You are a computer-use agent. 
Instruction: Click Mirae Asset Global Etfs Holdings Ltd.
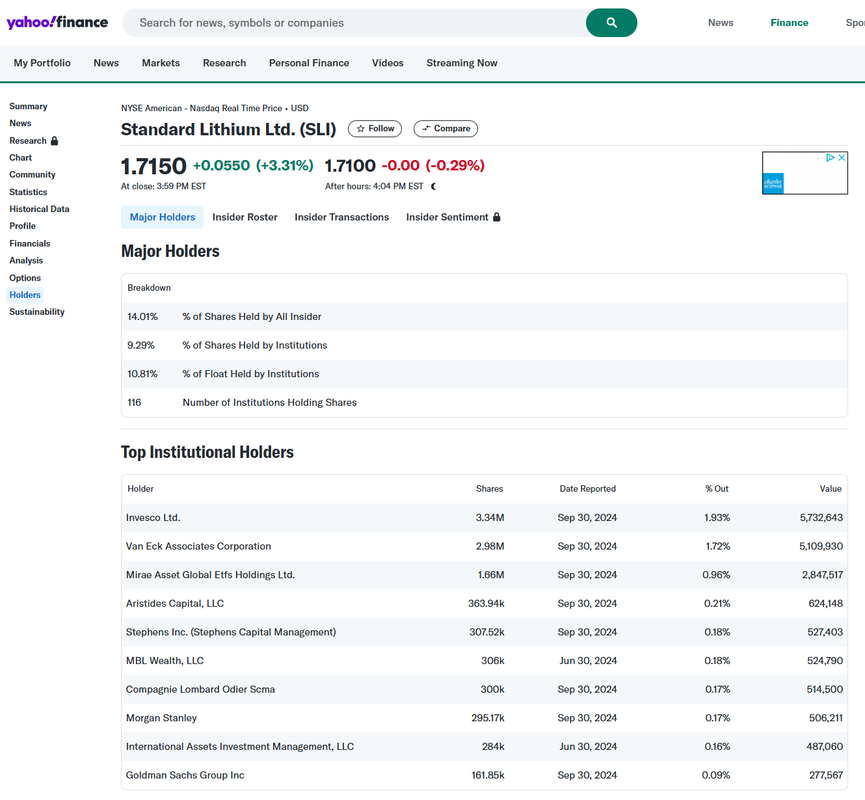(x=210, y=575)
